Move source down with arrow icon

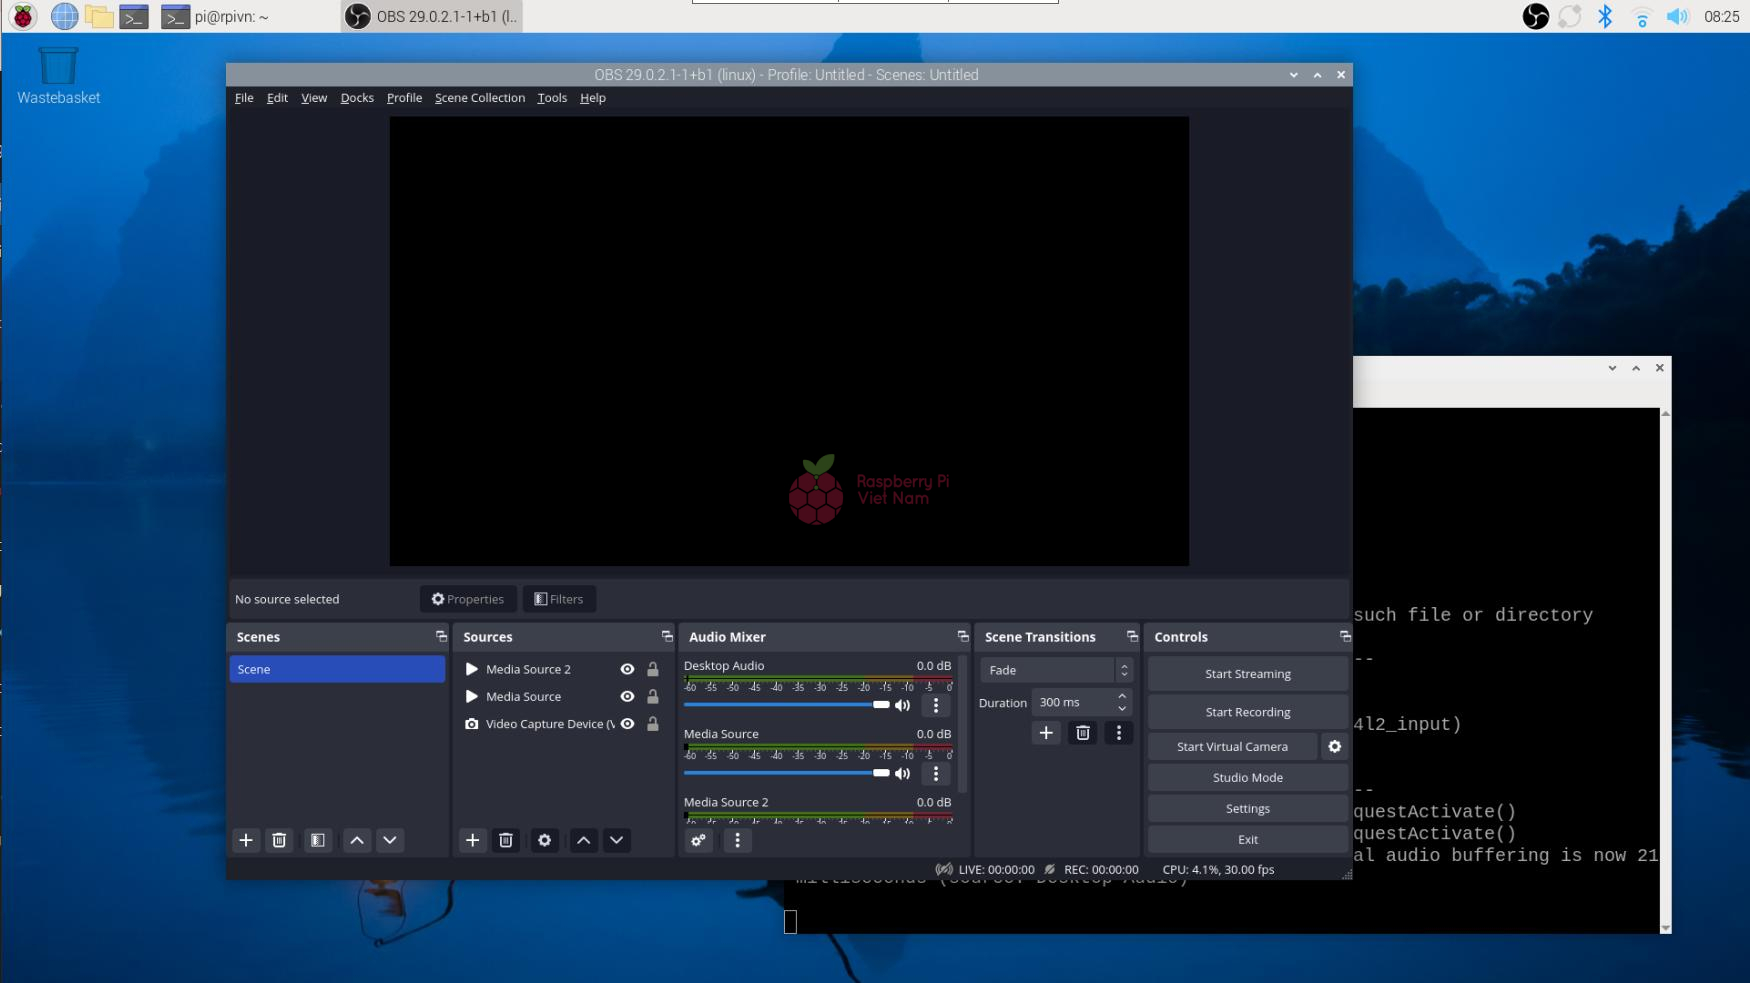[x=616, y=840]
